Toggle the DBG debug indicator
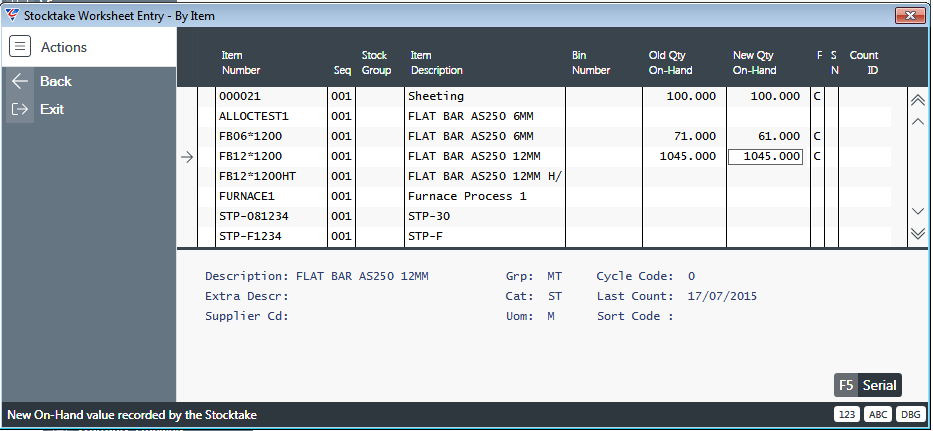This screenshot has height=431, width=933. coord(910,415)
